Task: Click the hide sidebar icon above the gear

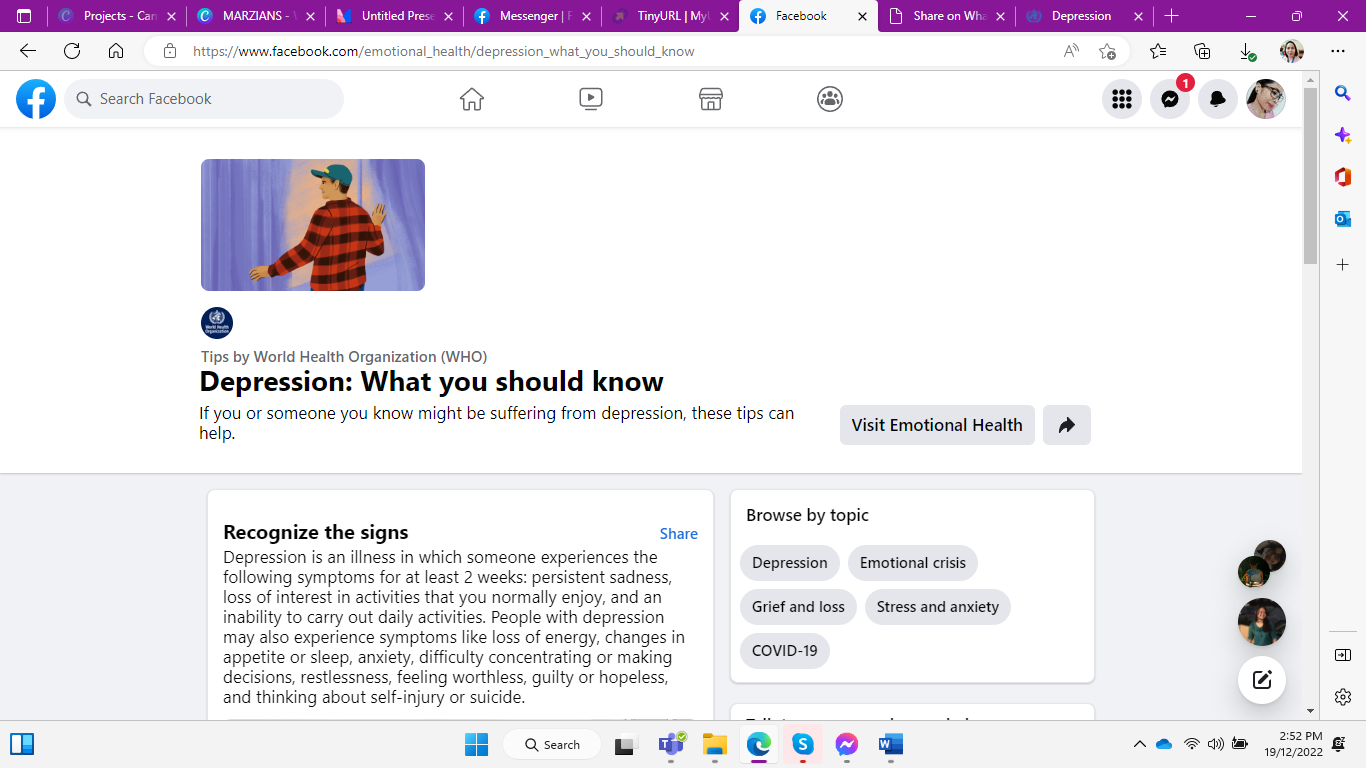Action: coord(1343,655)
